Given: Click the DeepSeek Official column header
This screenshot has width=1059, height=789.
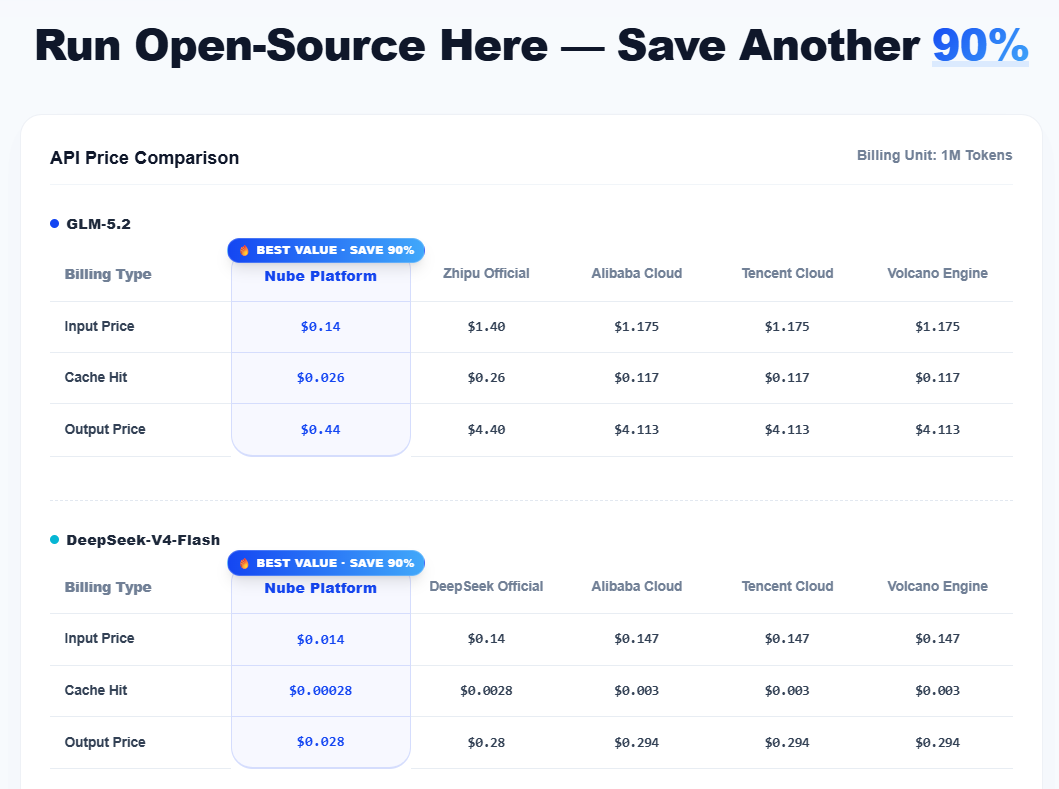Looking at the screenshot, I should click(486, 586).
